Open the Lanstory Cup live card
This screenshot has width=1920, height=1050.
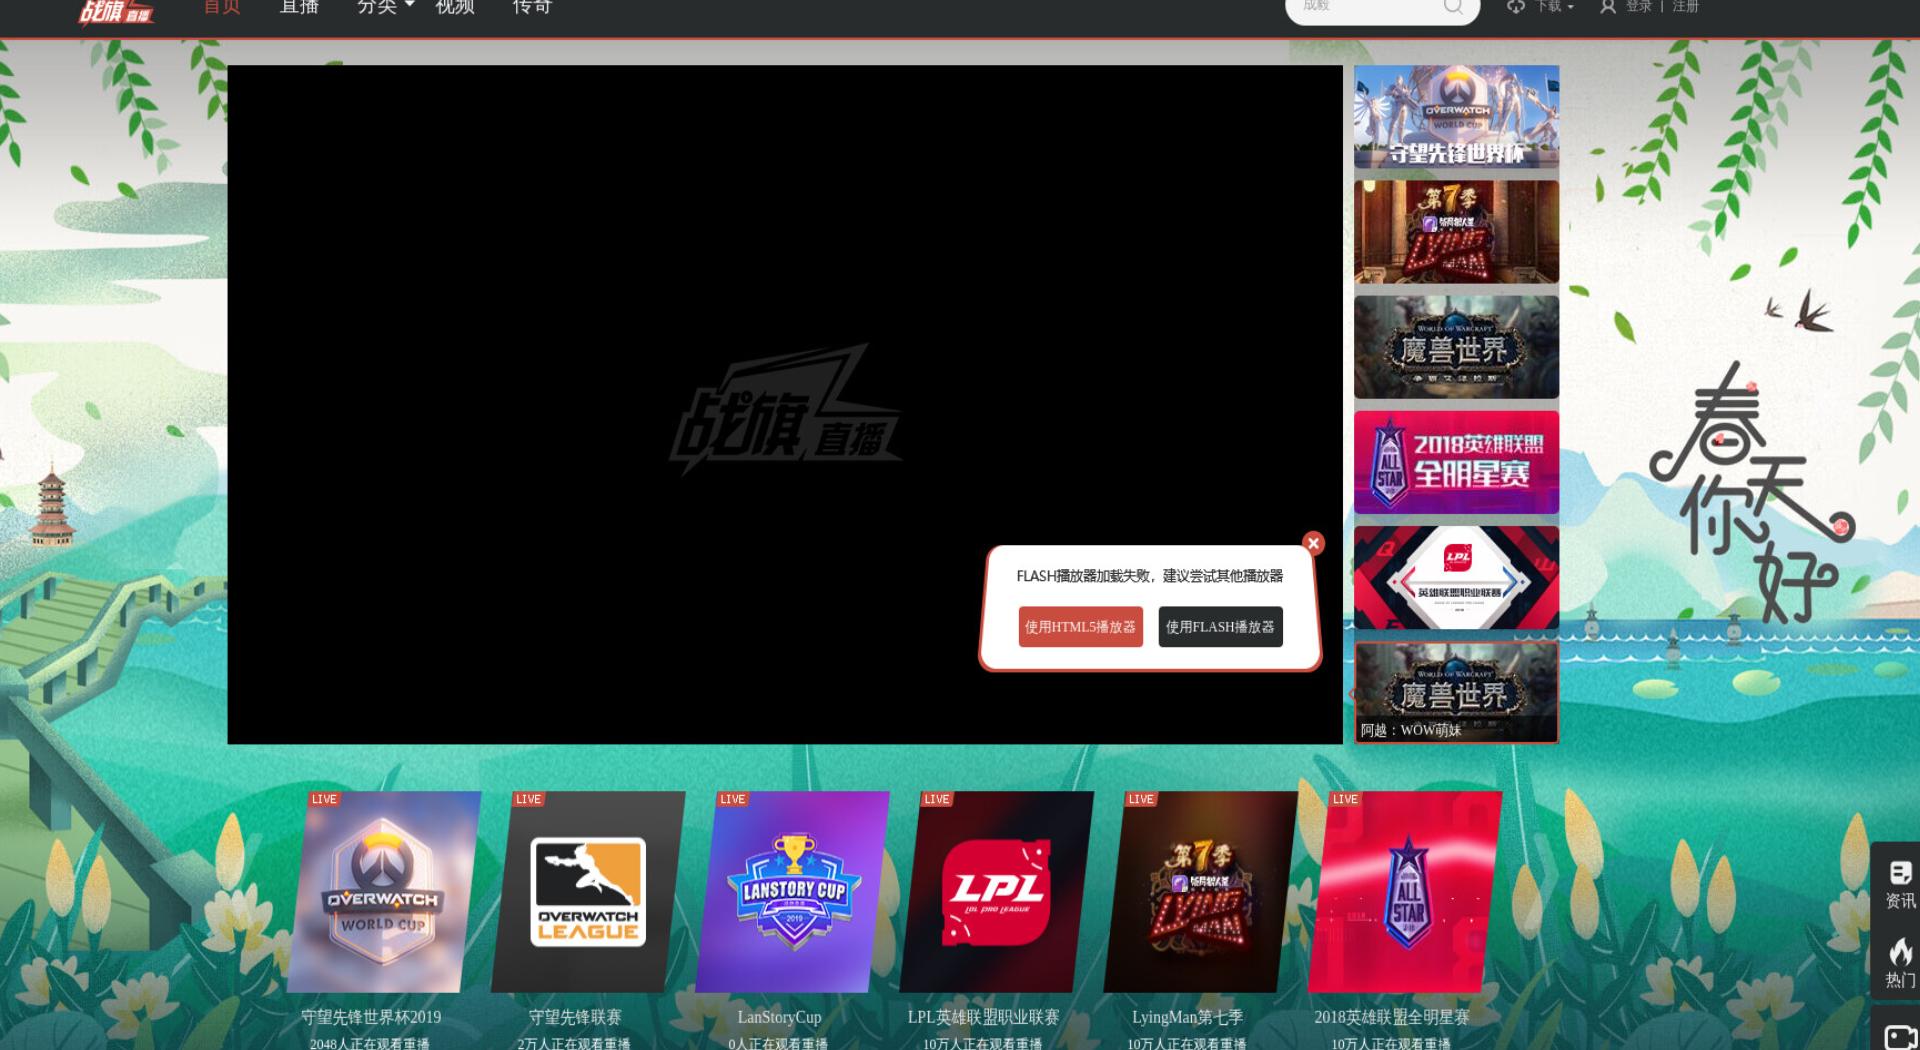pos(792,892)
